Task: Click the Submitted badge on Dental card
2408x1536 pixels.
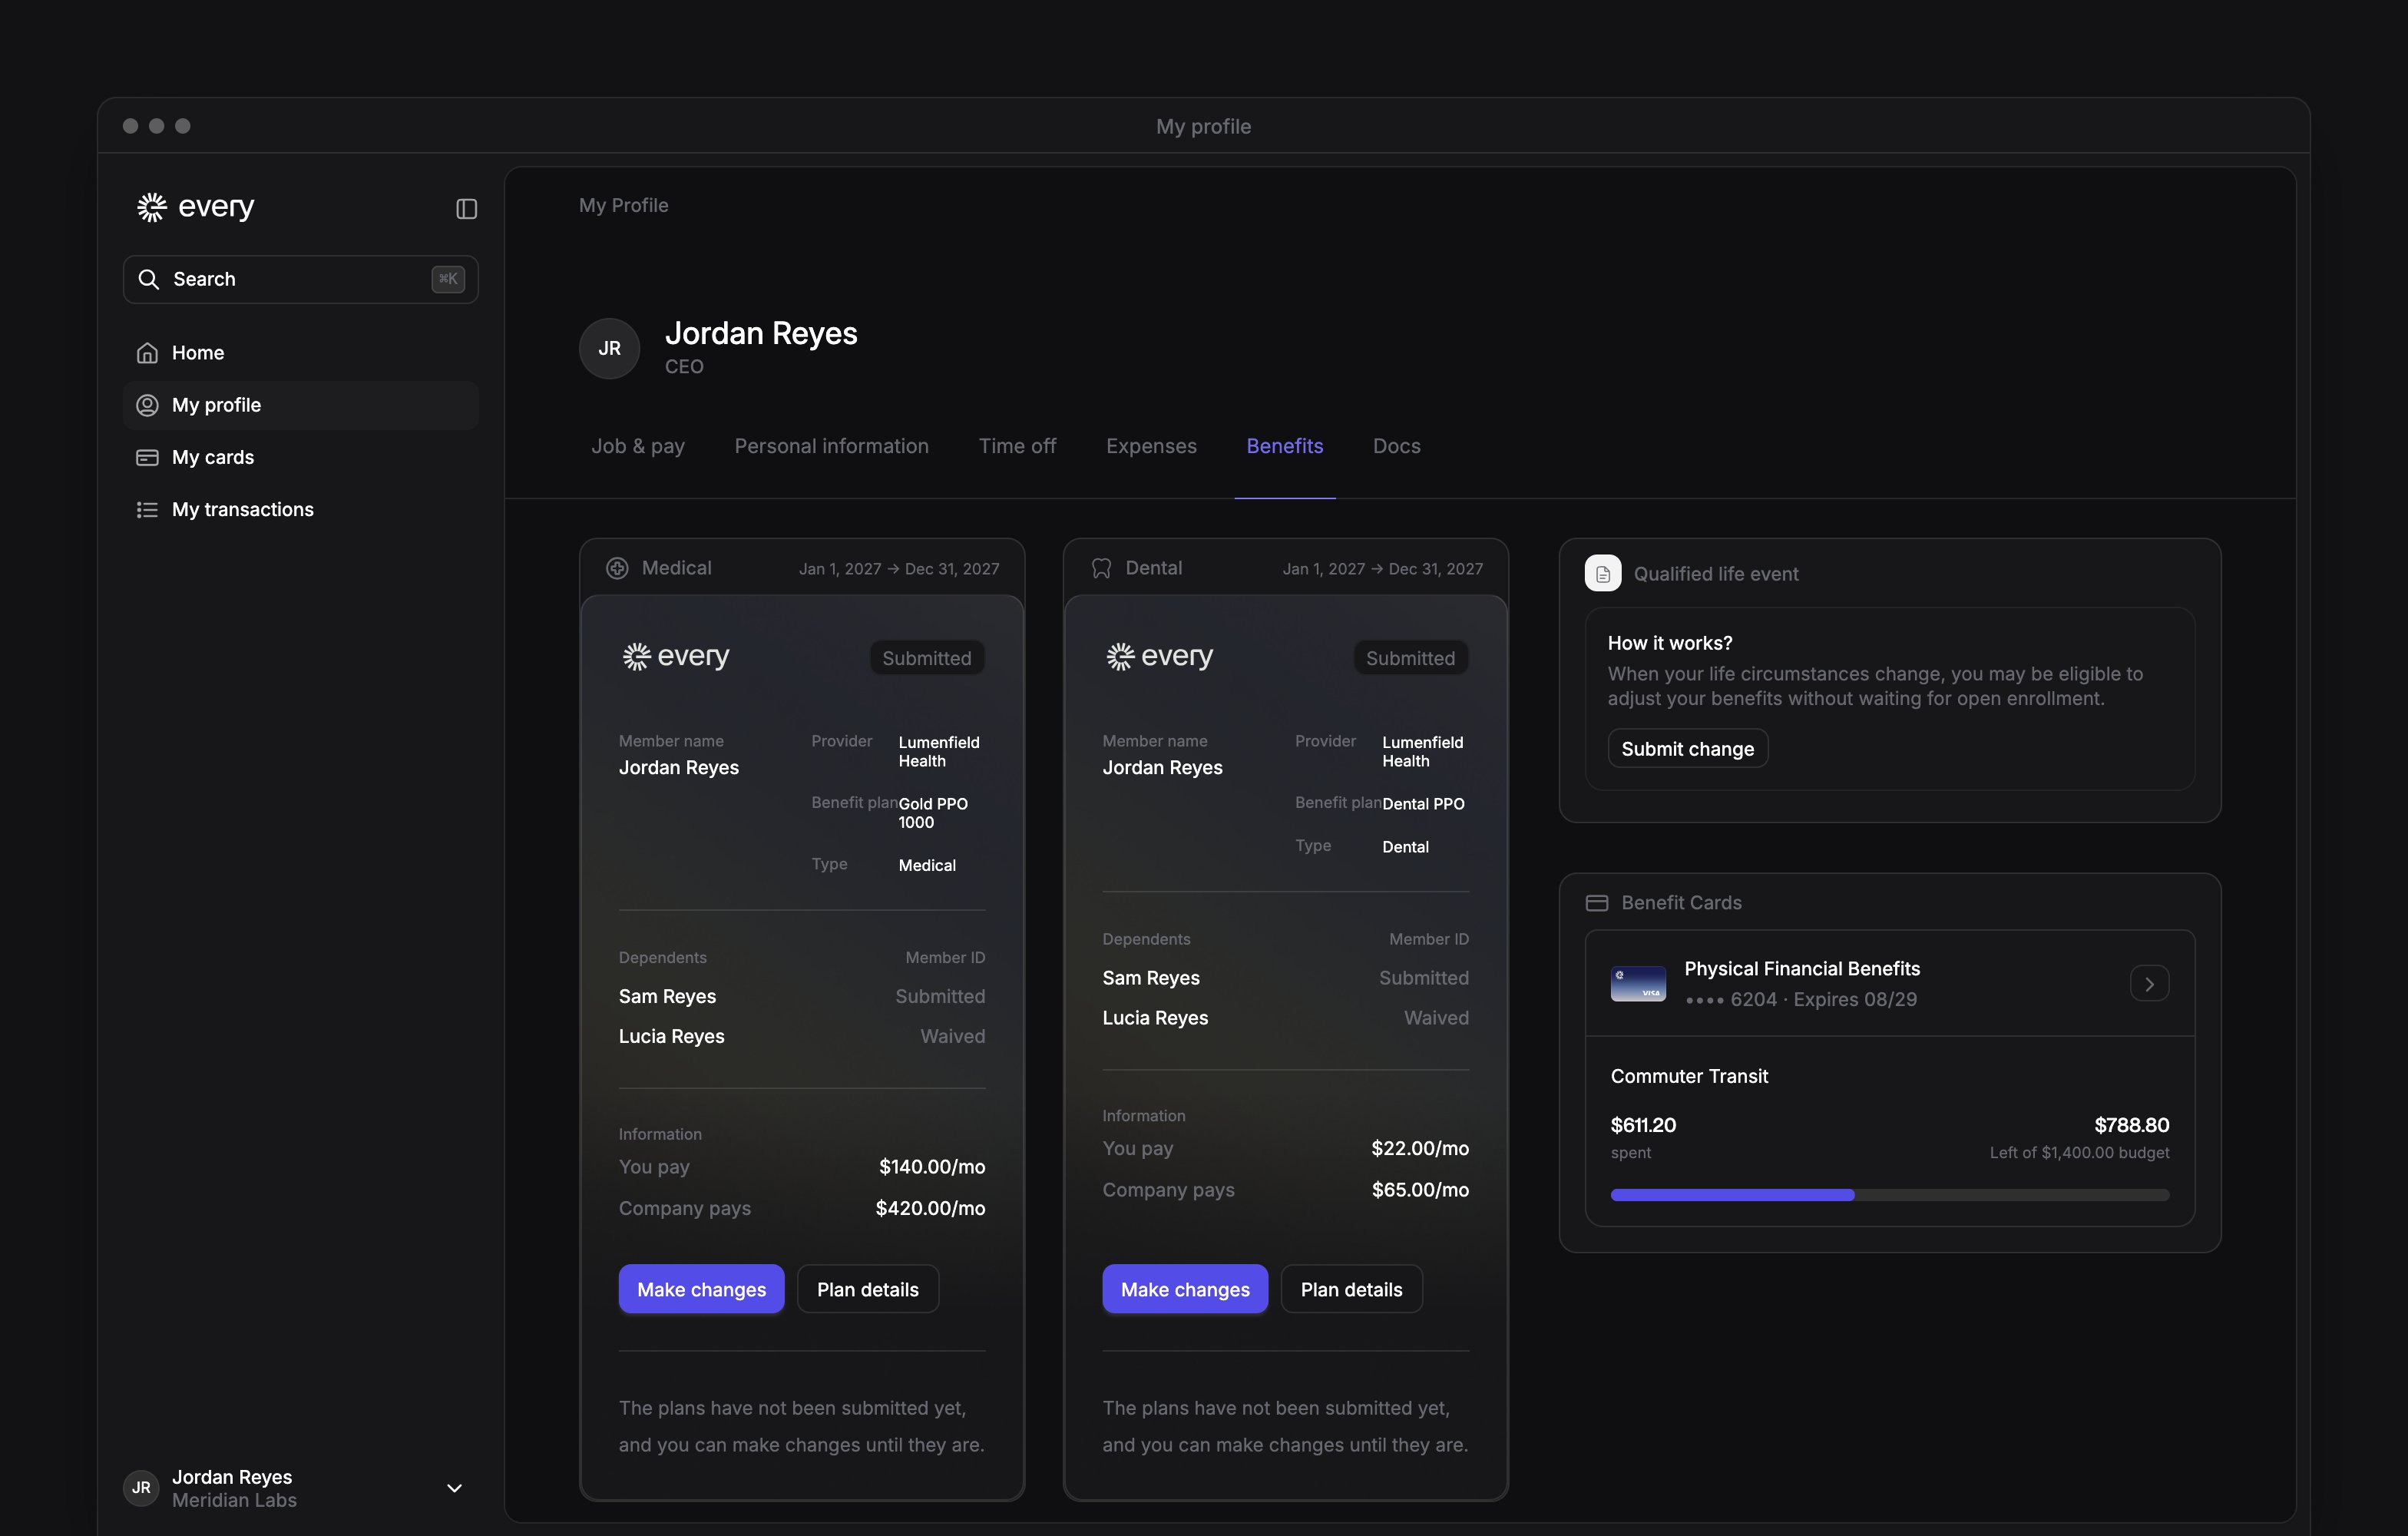Action: tap(1410, 658)
